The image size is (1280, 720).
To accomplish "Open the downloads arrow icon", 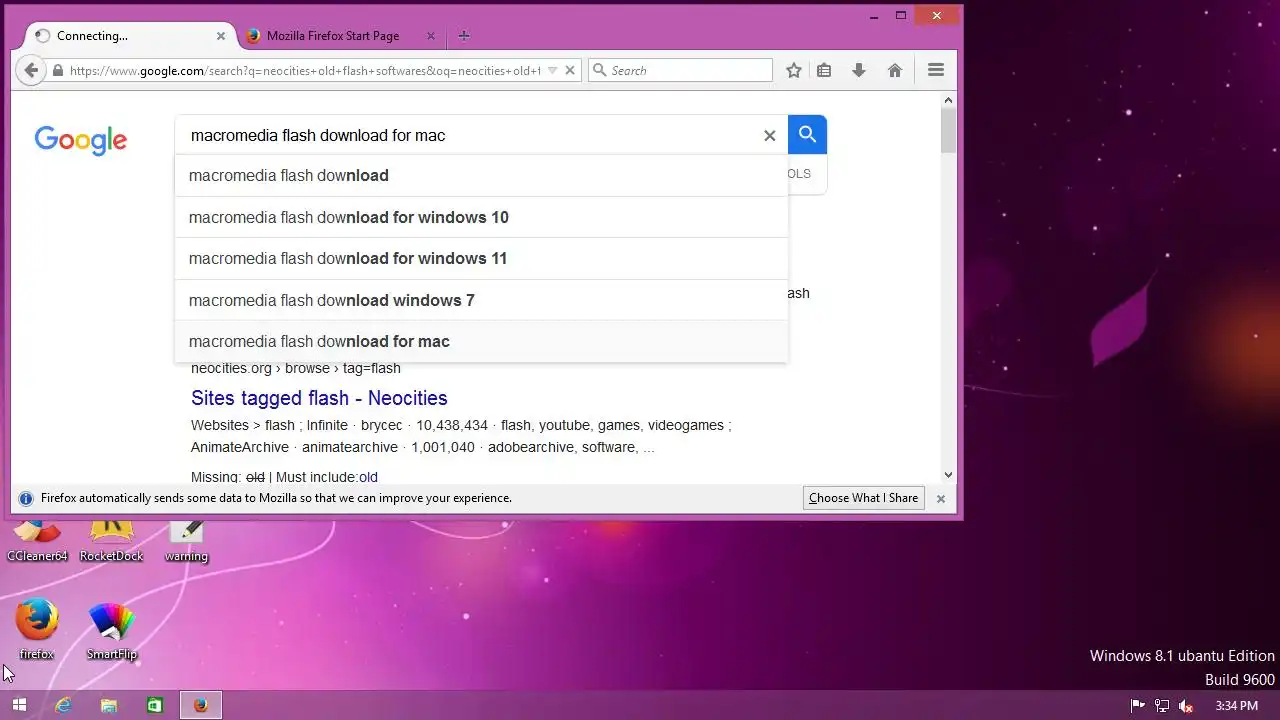I will pyautogui.click(x=859, y=70).
